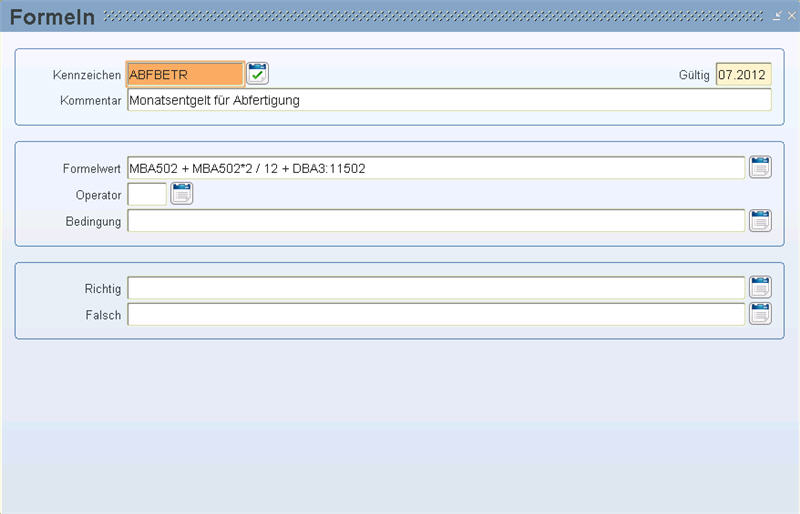800x514 pixels.
Task: Click the Gültig date field 07.2012
Action: pyautogui.click(x=743, y=75)
